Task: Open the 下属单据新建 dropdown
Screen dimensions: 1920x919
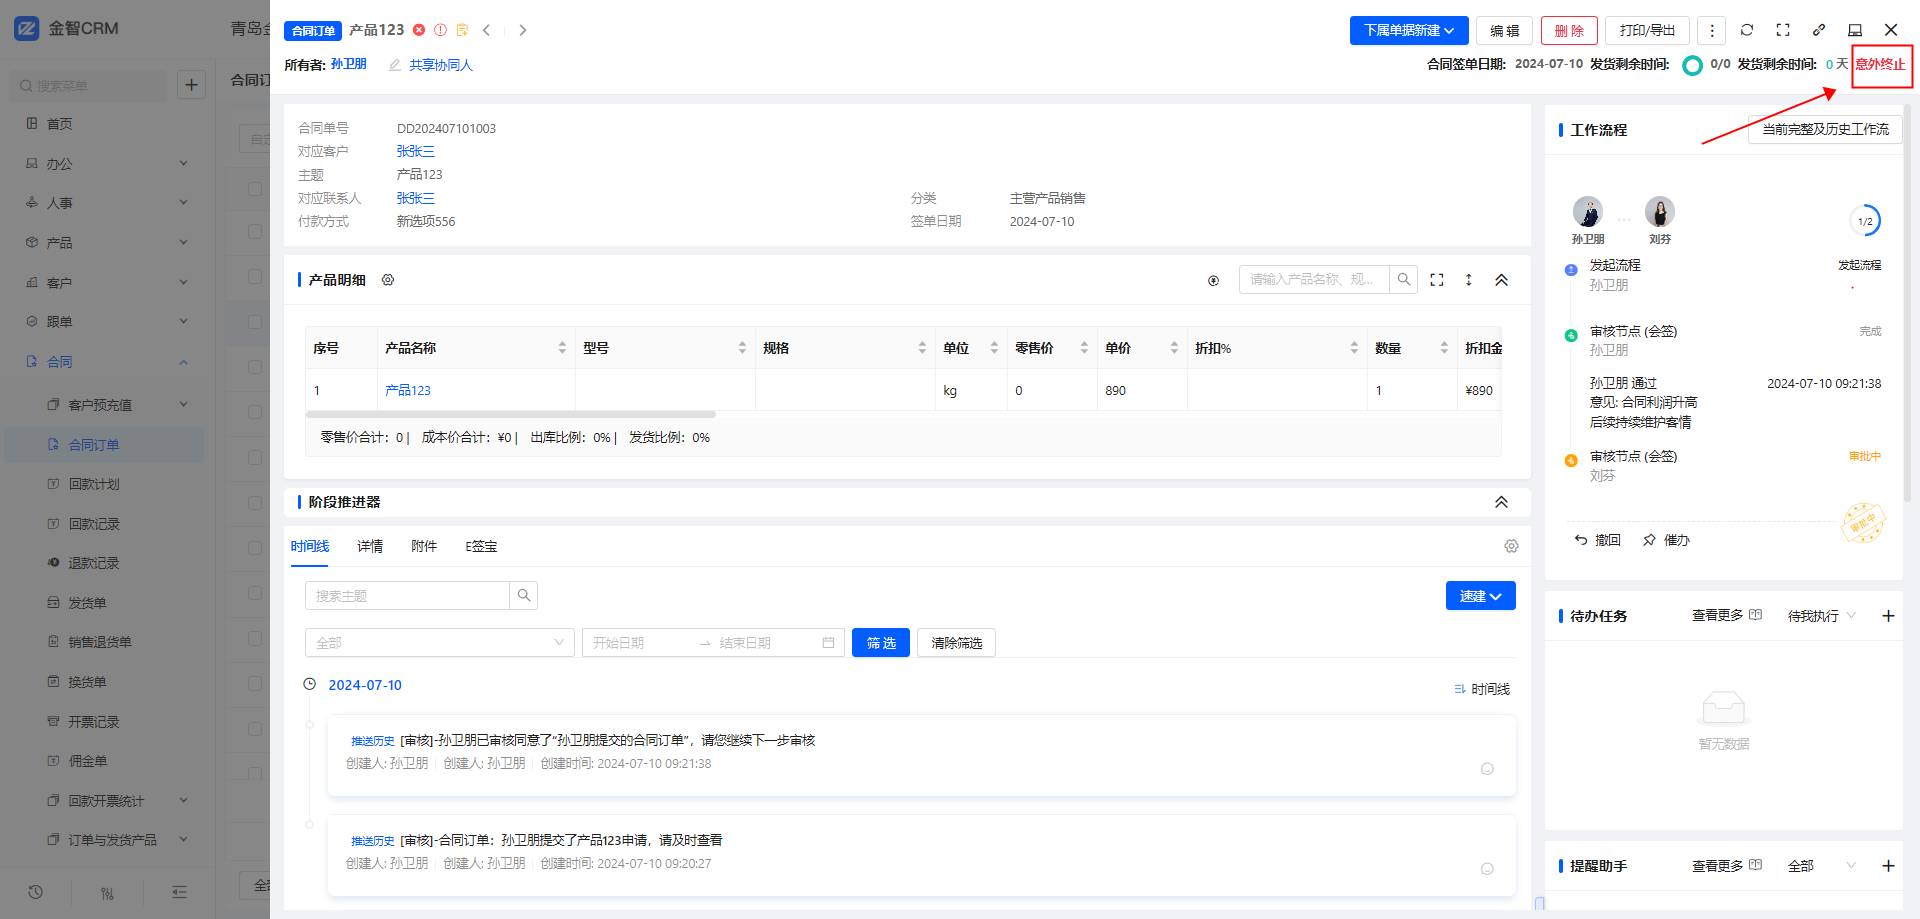Action: [x=1409, y=30]
